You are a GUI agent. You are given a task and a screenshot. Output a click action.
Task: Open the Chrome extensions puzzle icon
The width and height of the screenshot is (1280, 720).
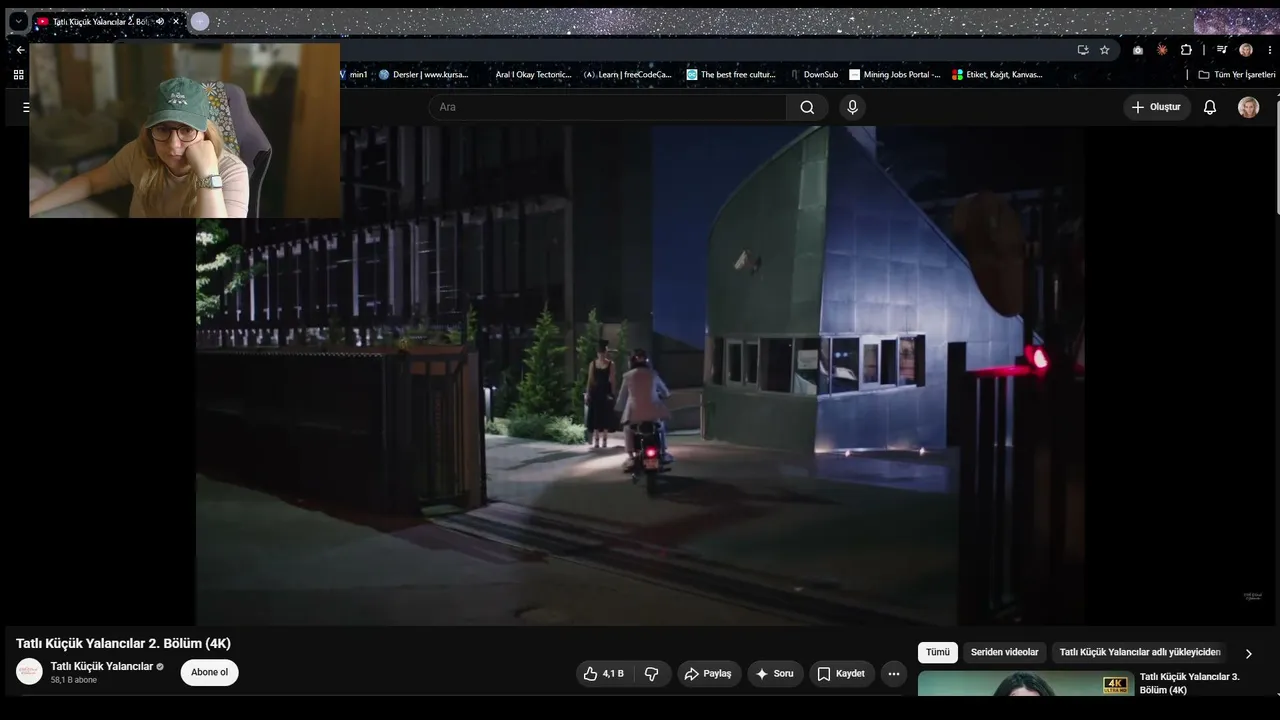pyautogui.click(x=1186, y=50)
